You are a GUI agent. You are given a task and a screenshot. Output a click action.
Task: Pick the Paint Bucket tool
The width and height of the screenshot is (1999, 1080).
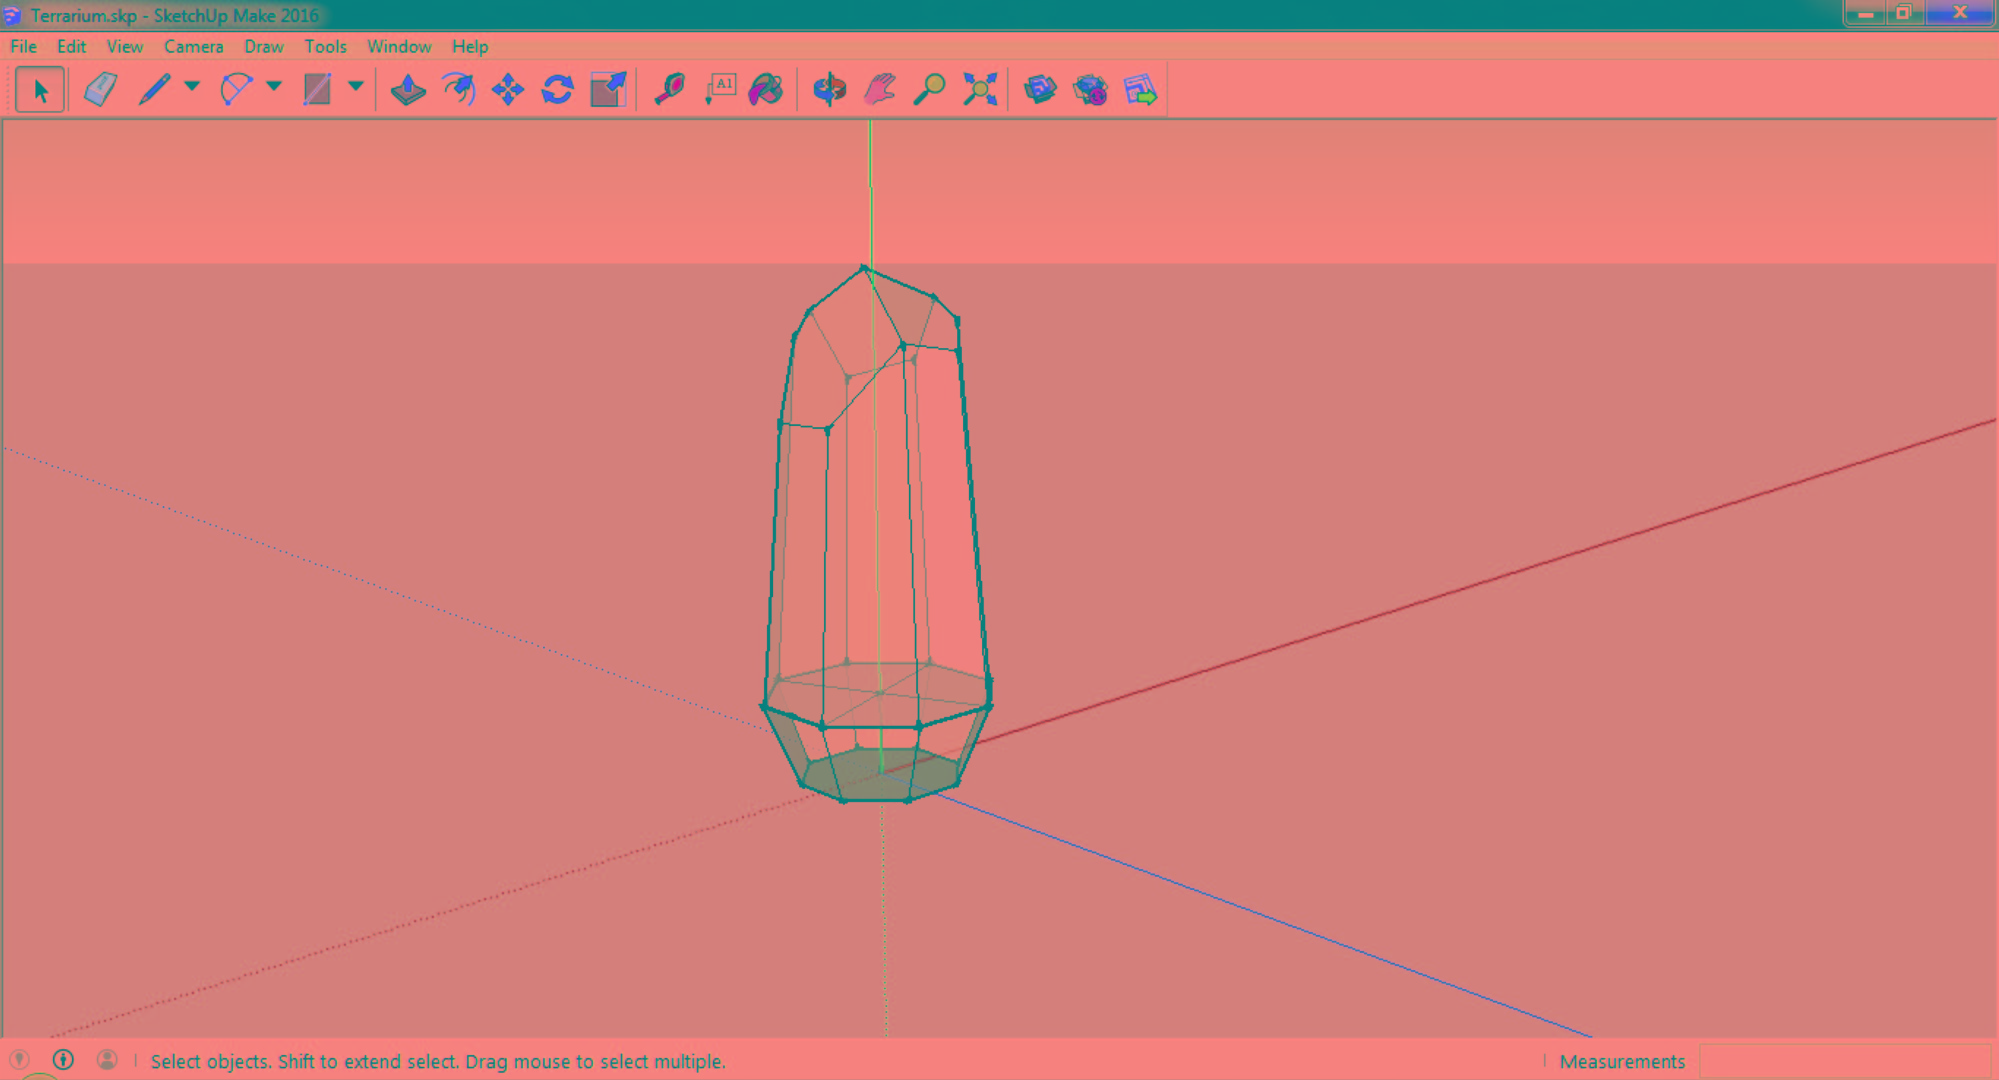click(767, 90)
